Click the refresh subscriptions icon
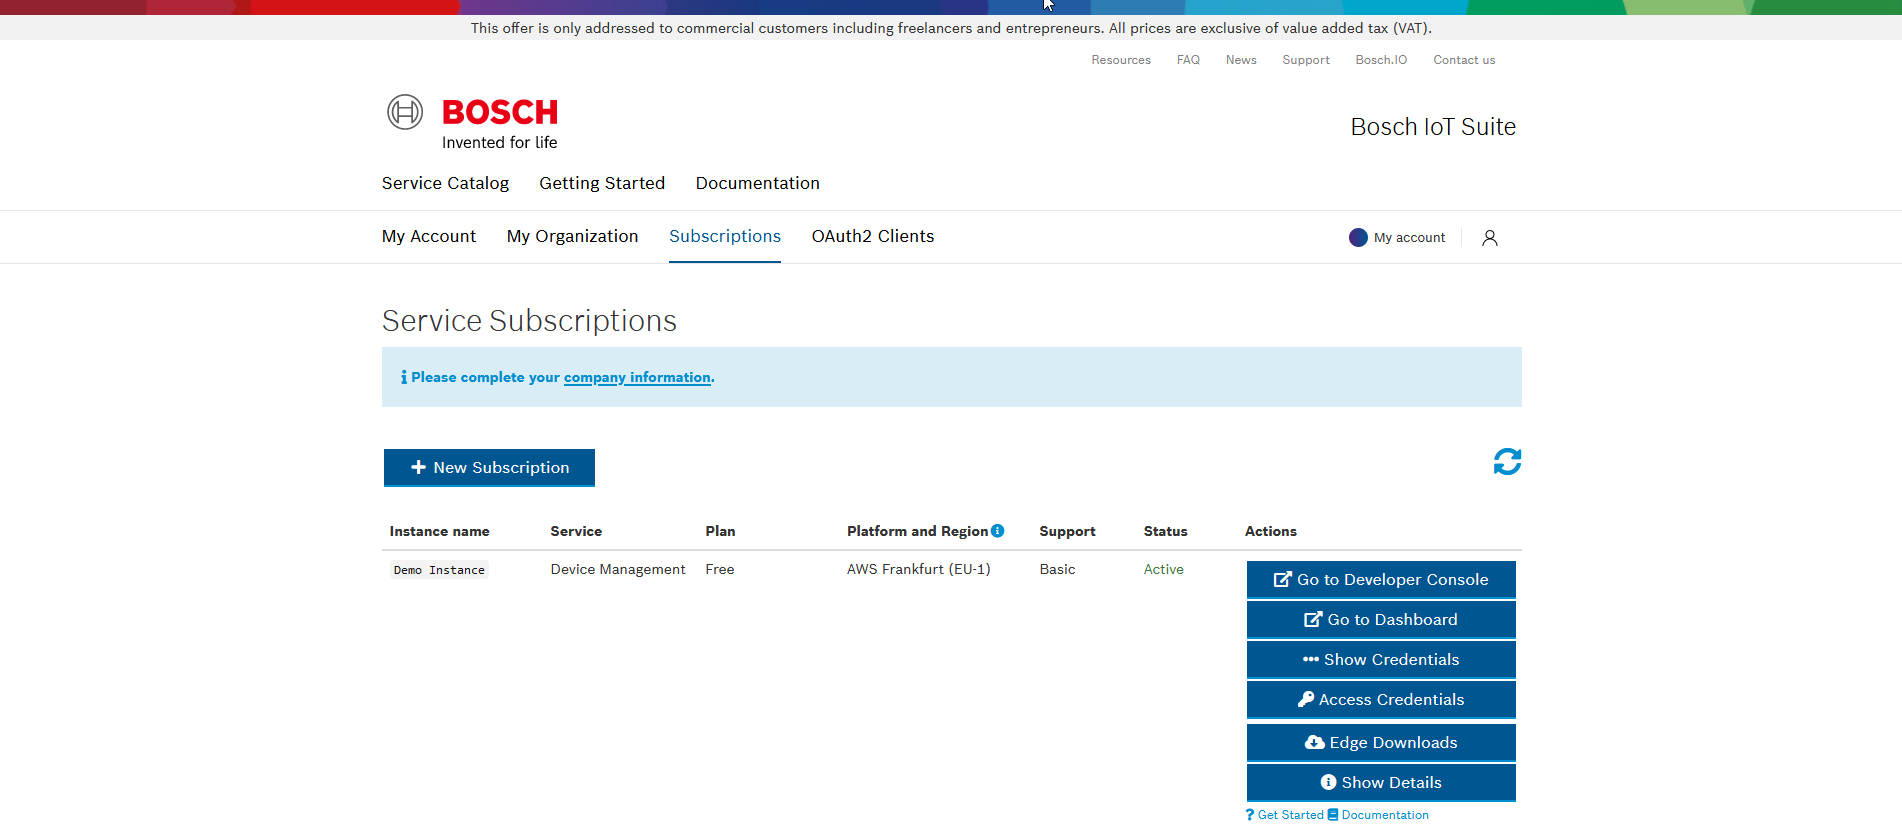The height and width of the screenshot is (831, 1902). pyautogui.click(x=1507, y=461)
